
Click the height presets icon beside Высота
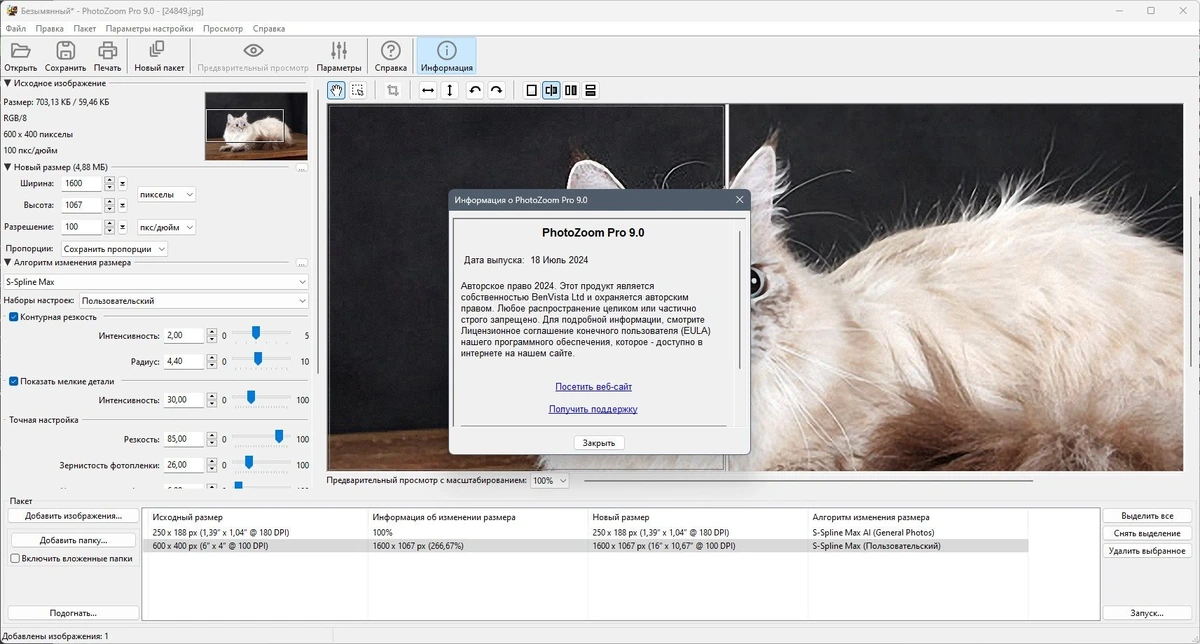[x=123, y=205]
